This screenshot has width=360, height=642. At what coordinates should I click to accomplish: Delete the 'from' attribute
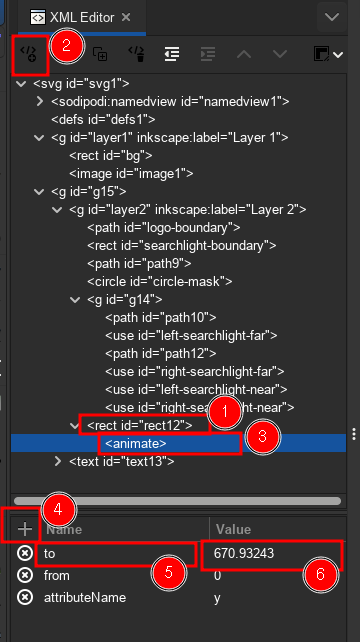(x=25, y=576)
